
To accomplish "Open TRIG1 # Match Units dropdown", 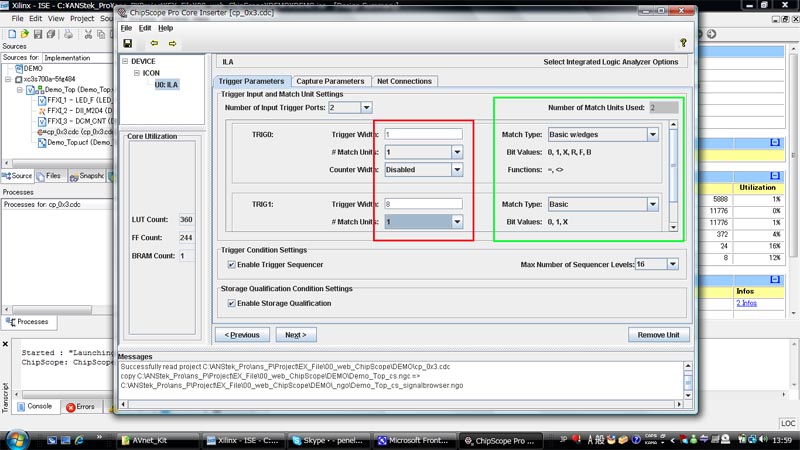I will [457, 222].
